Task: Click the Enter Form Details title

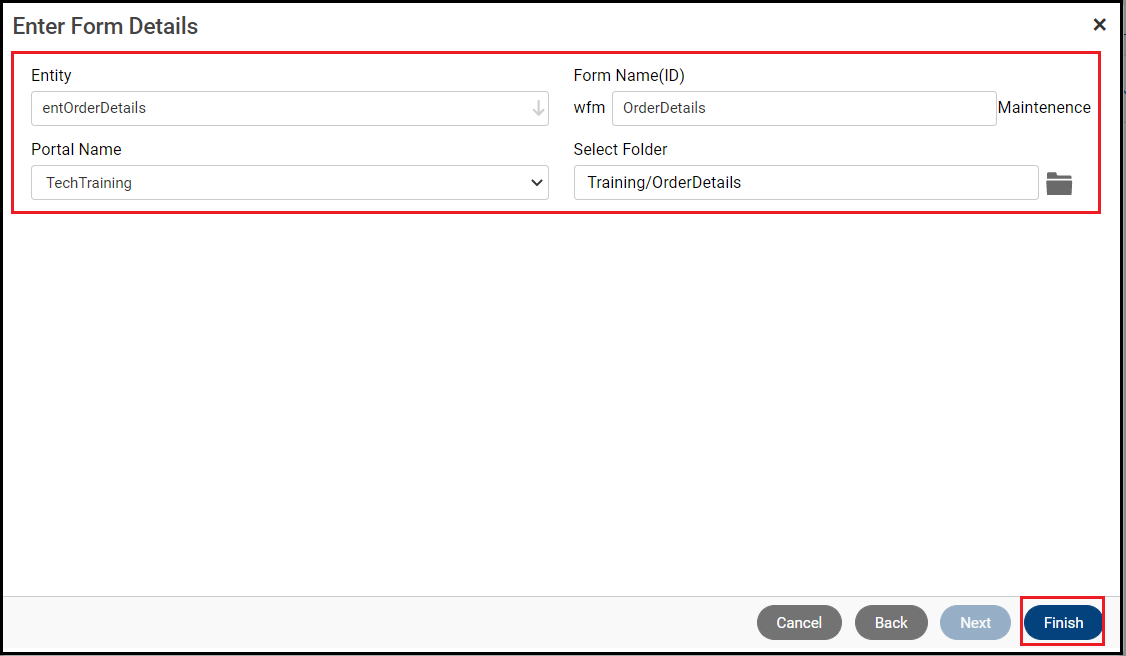Action: [x=105, y=26]
